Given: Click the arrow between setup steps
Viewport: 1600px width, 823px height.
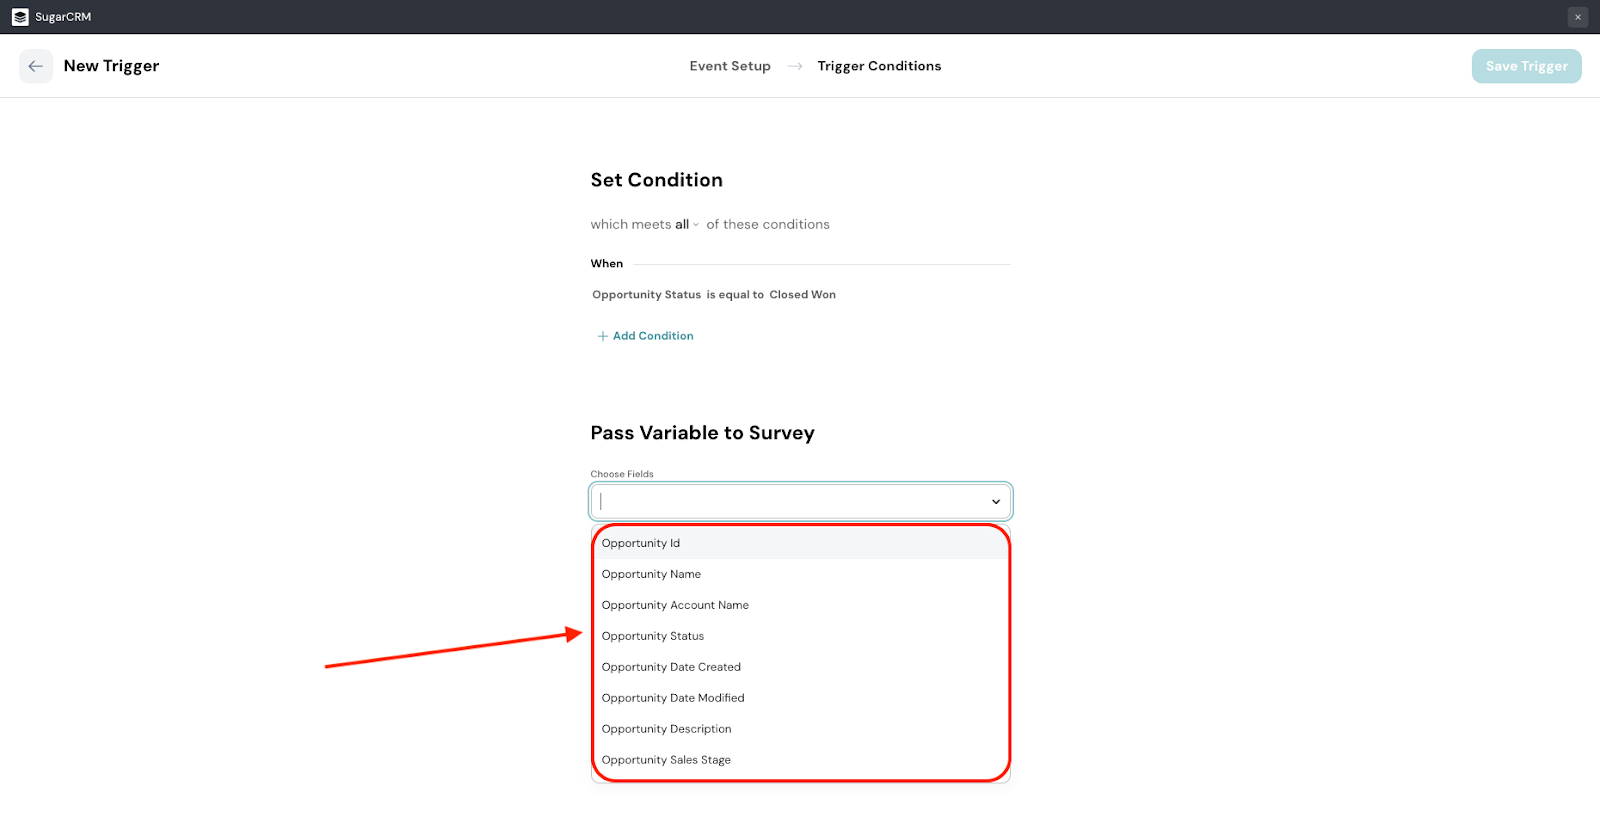Looking at the screenshot, I should tap(795, 66).
